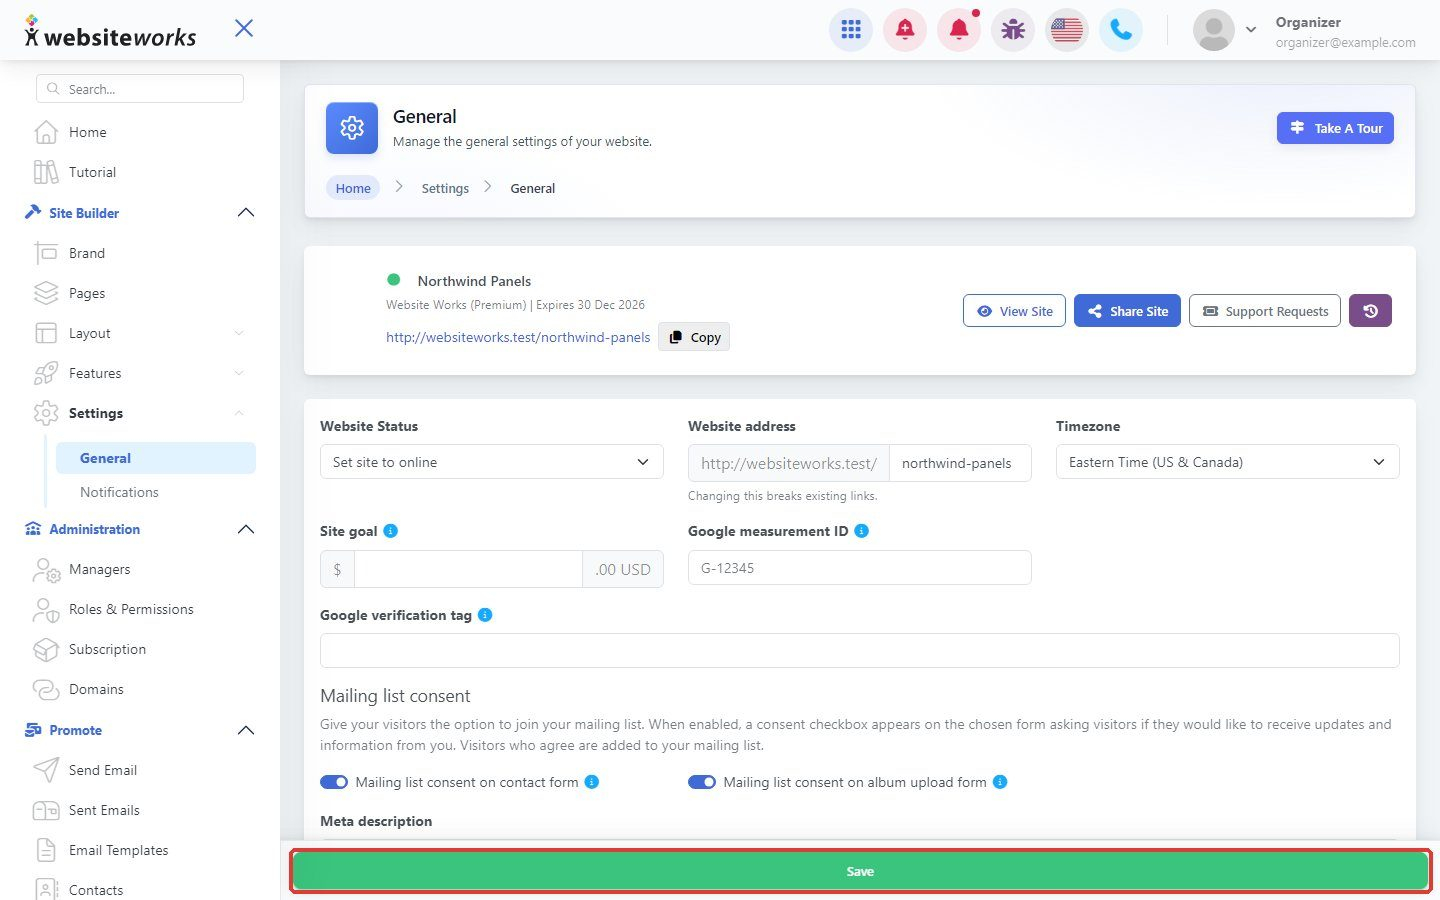Expand the Layout submenu
Image resolution: width=1440 pixels, height=900 pixels.
pos(239,333)
